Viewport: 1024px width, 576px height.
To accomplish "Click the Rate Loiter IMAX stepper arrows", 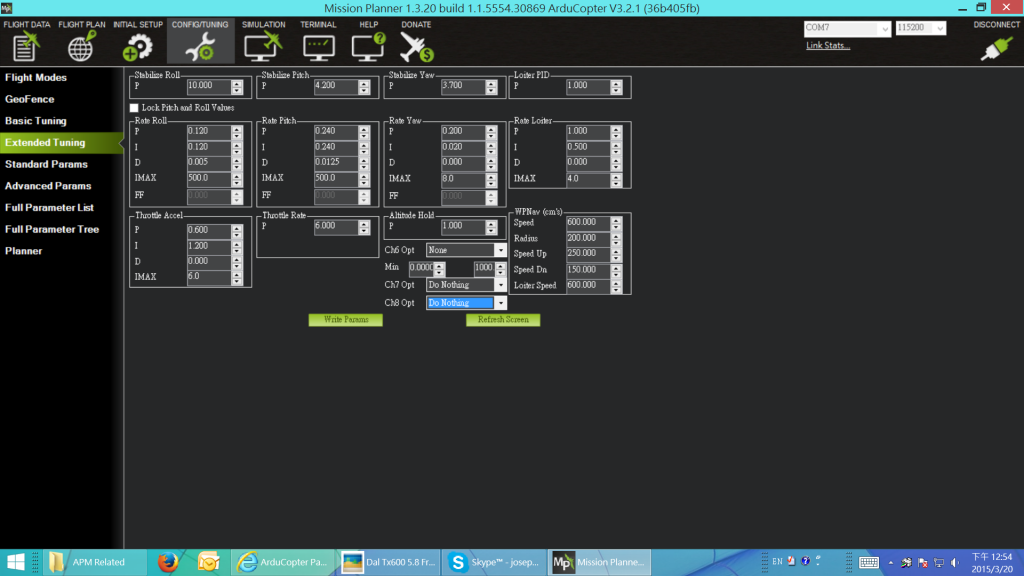I will point(616,179).
